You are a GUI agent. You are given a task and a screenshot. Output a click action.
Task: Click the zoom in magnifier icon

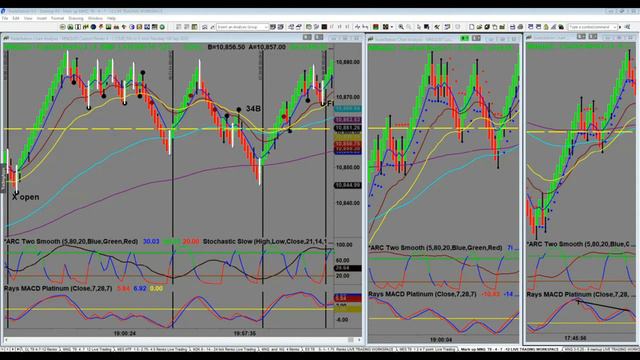click(x=401, y=27)
